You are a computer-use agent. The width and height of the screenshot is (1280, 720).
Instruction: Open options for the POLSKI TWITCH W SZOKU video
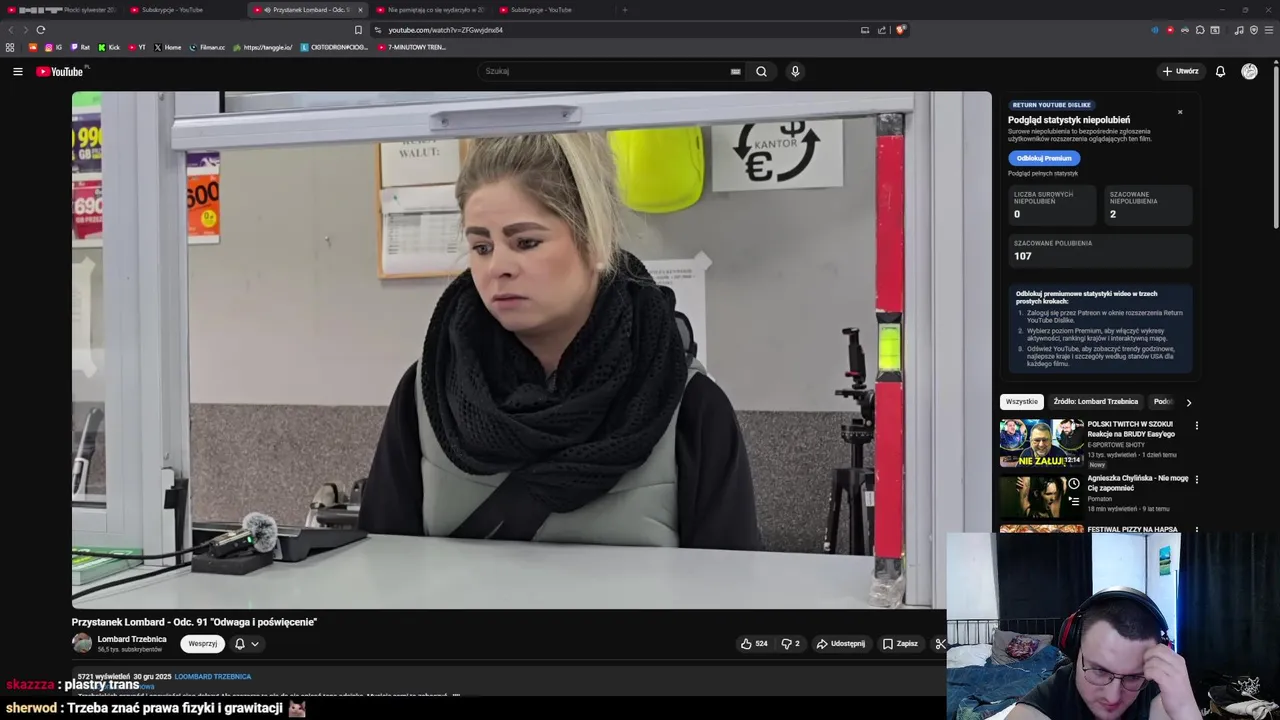click(x=1196, y=425)
